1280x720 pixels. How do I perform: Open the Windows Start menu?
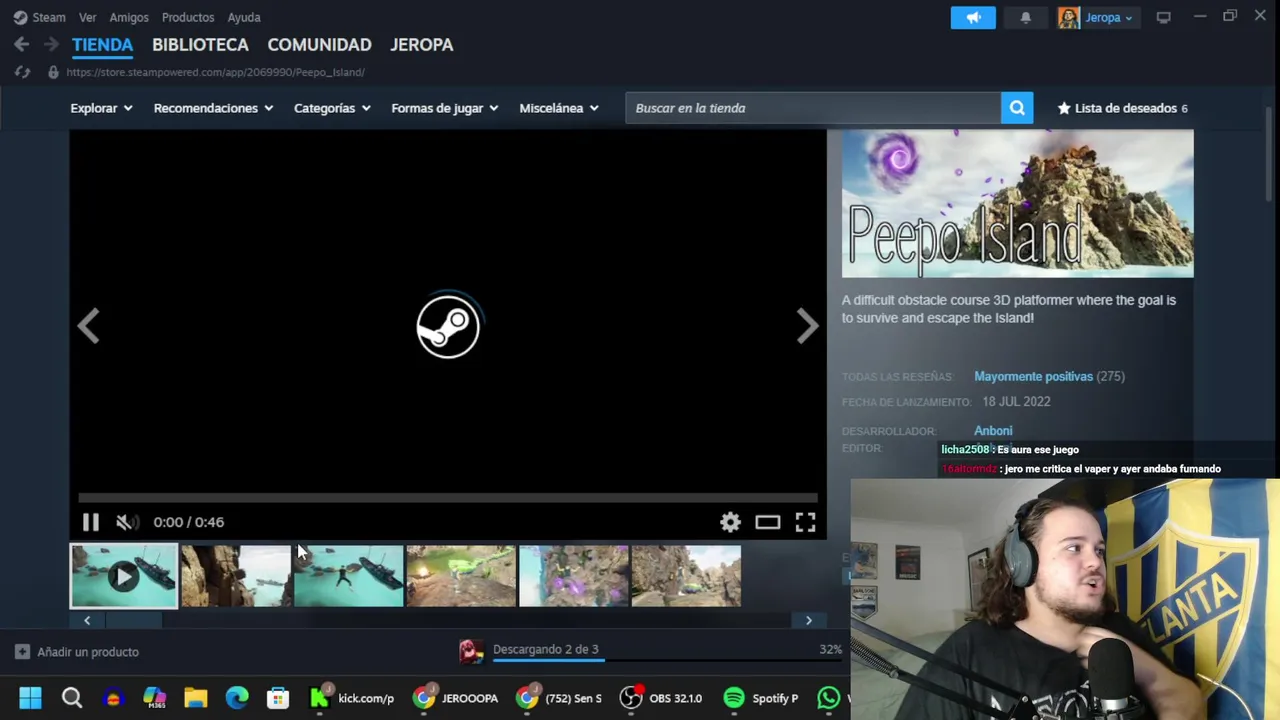click(x=30, y=698)
